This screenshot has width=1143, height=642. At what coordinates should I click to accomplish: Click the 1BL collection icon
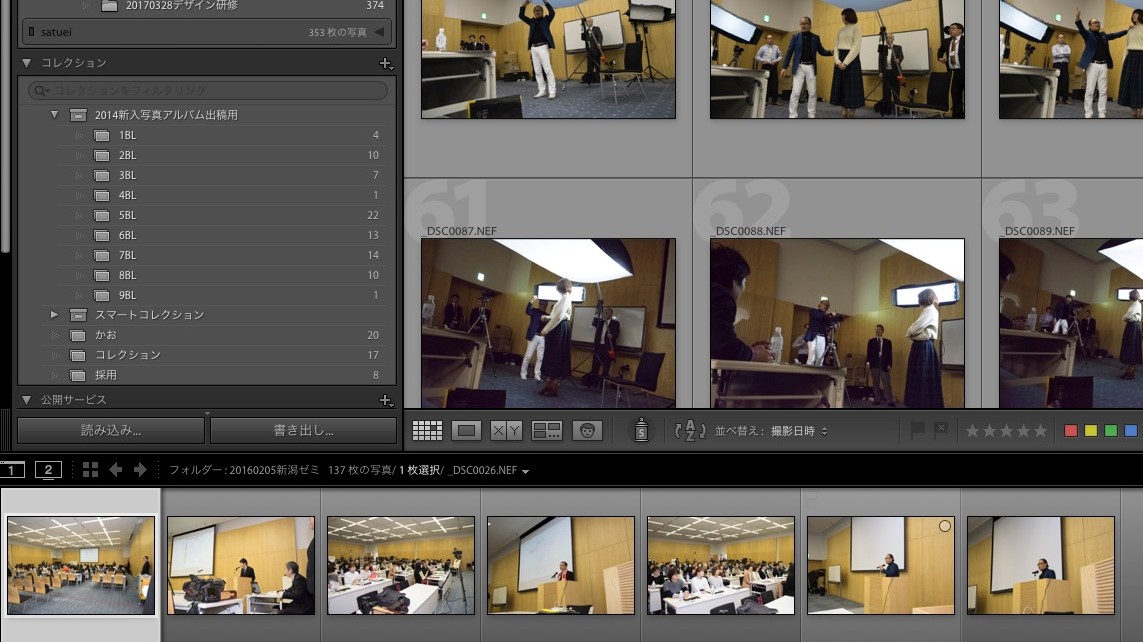pos(102,136)
